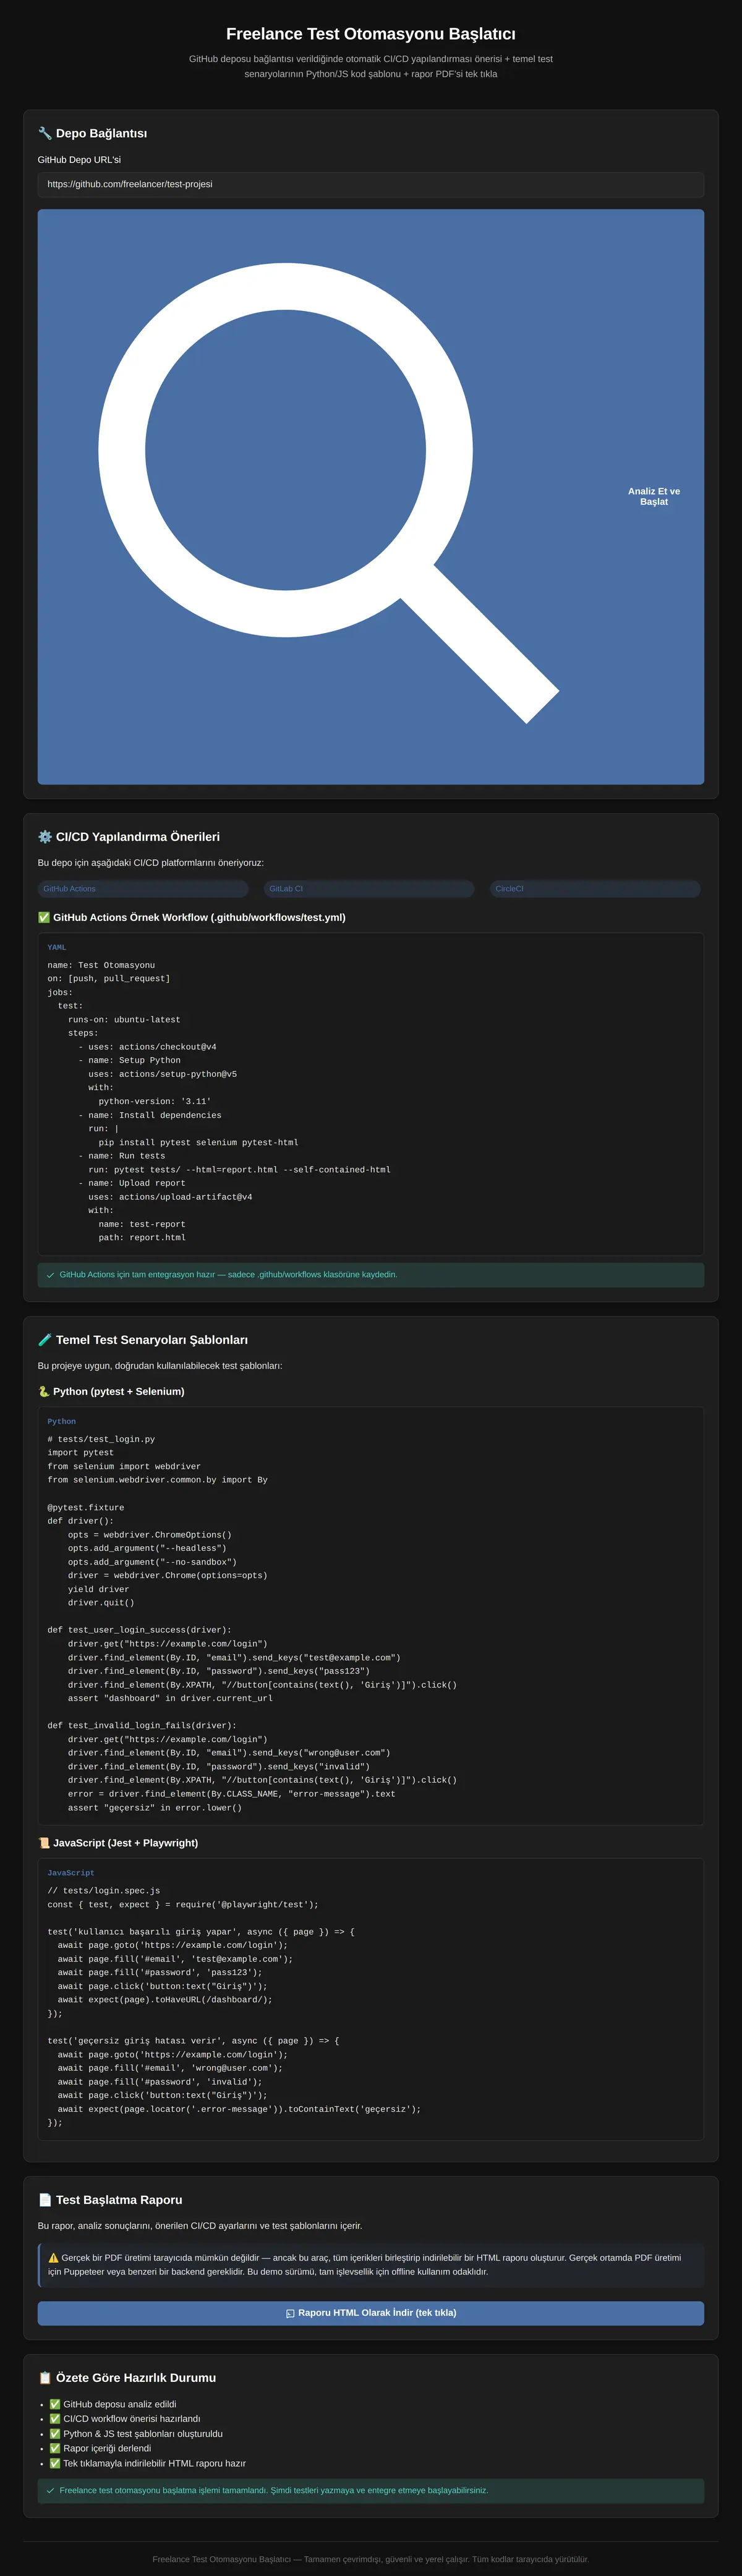Click the scroll icon beside JavaScript (Jest + Playwright)
742x2576 pixels.
point(44,1843)
